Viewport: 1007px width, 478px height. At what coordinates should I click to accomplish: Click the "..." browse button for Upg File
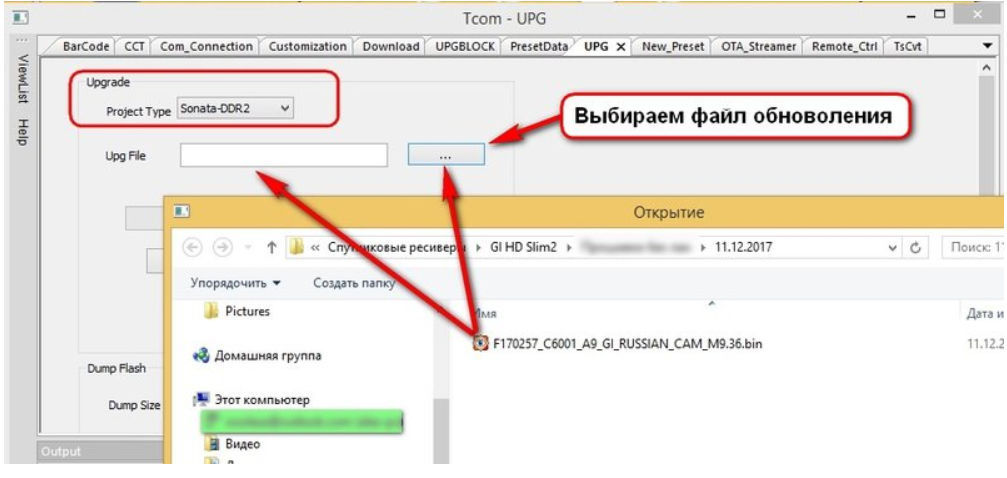click(x=446, y=155)
